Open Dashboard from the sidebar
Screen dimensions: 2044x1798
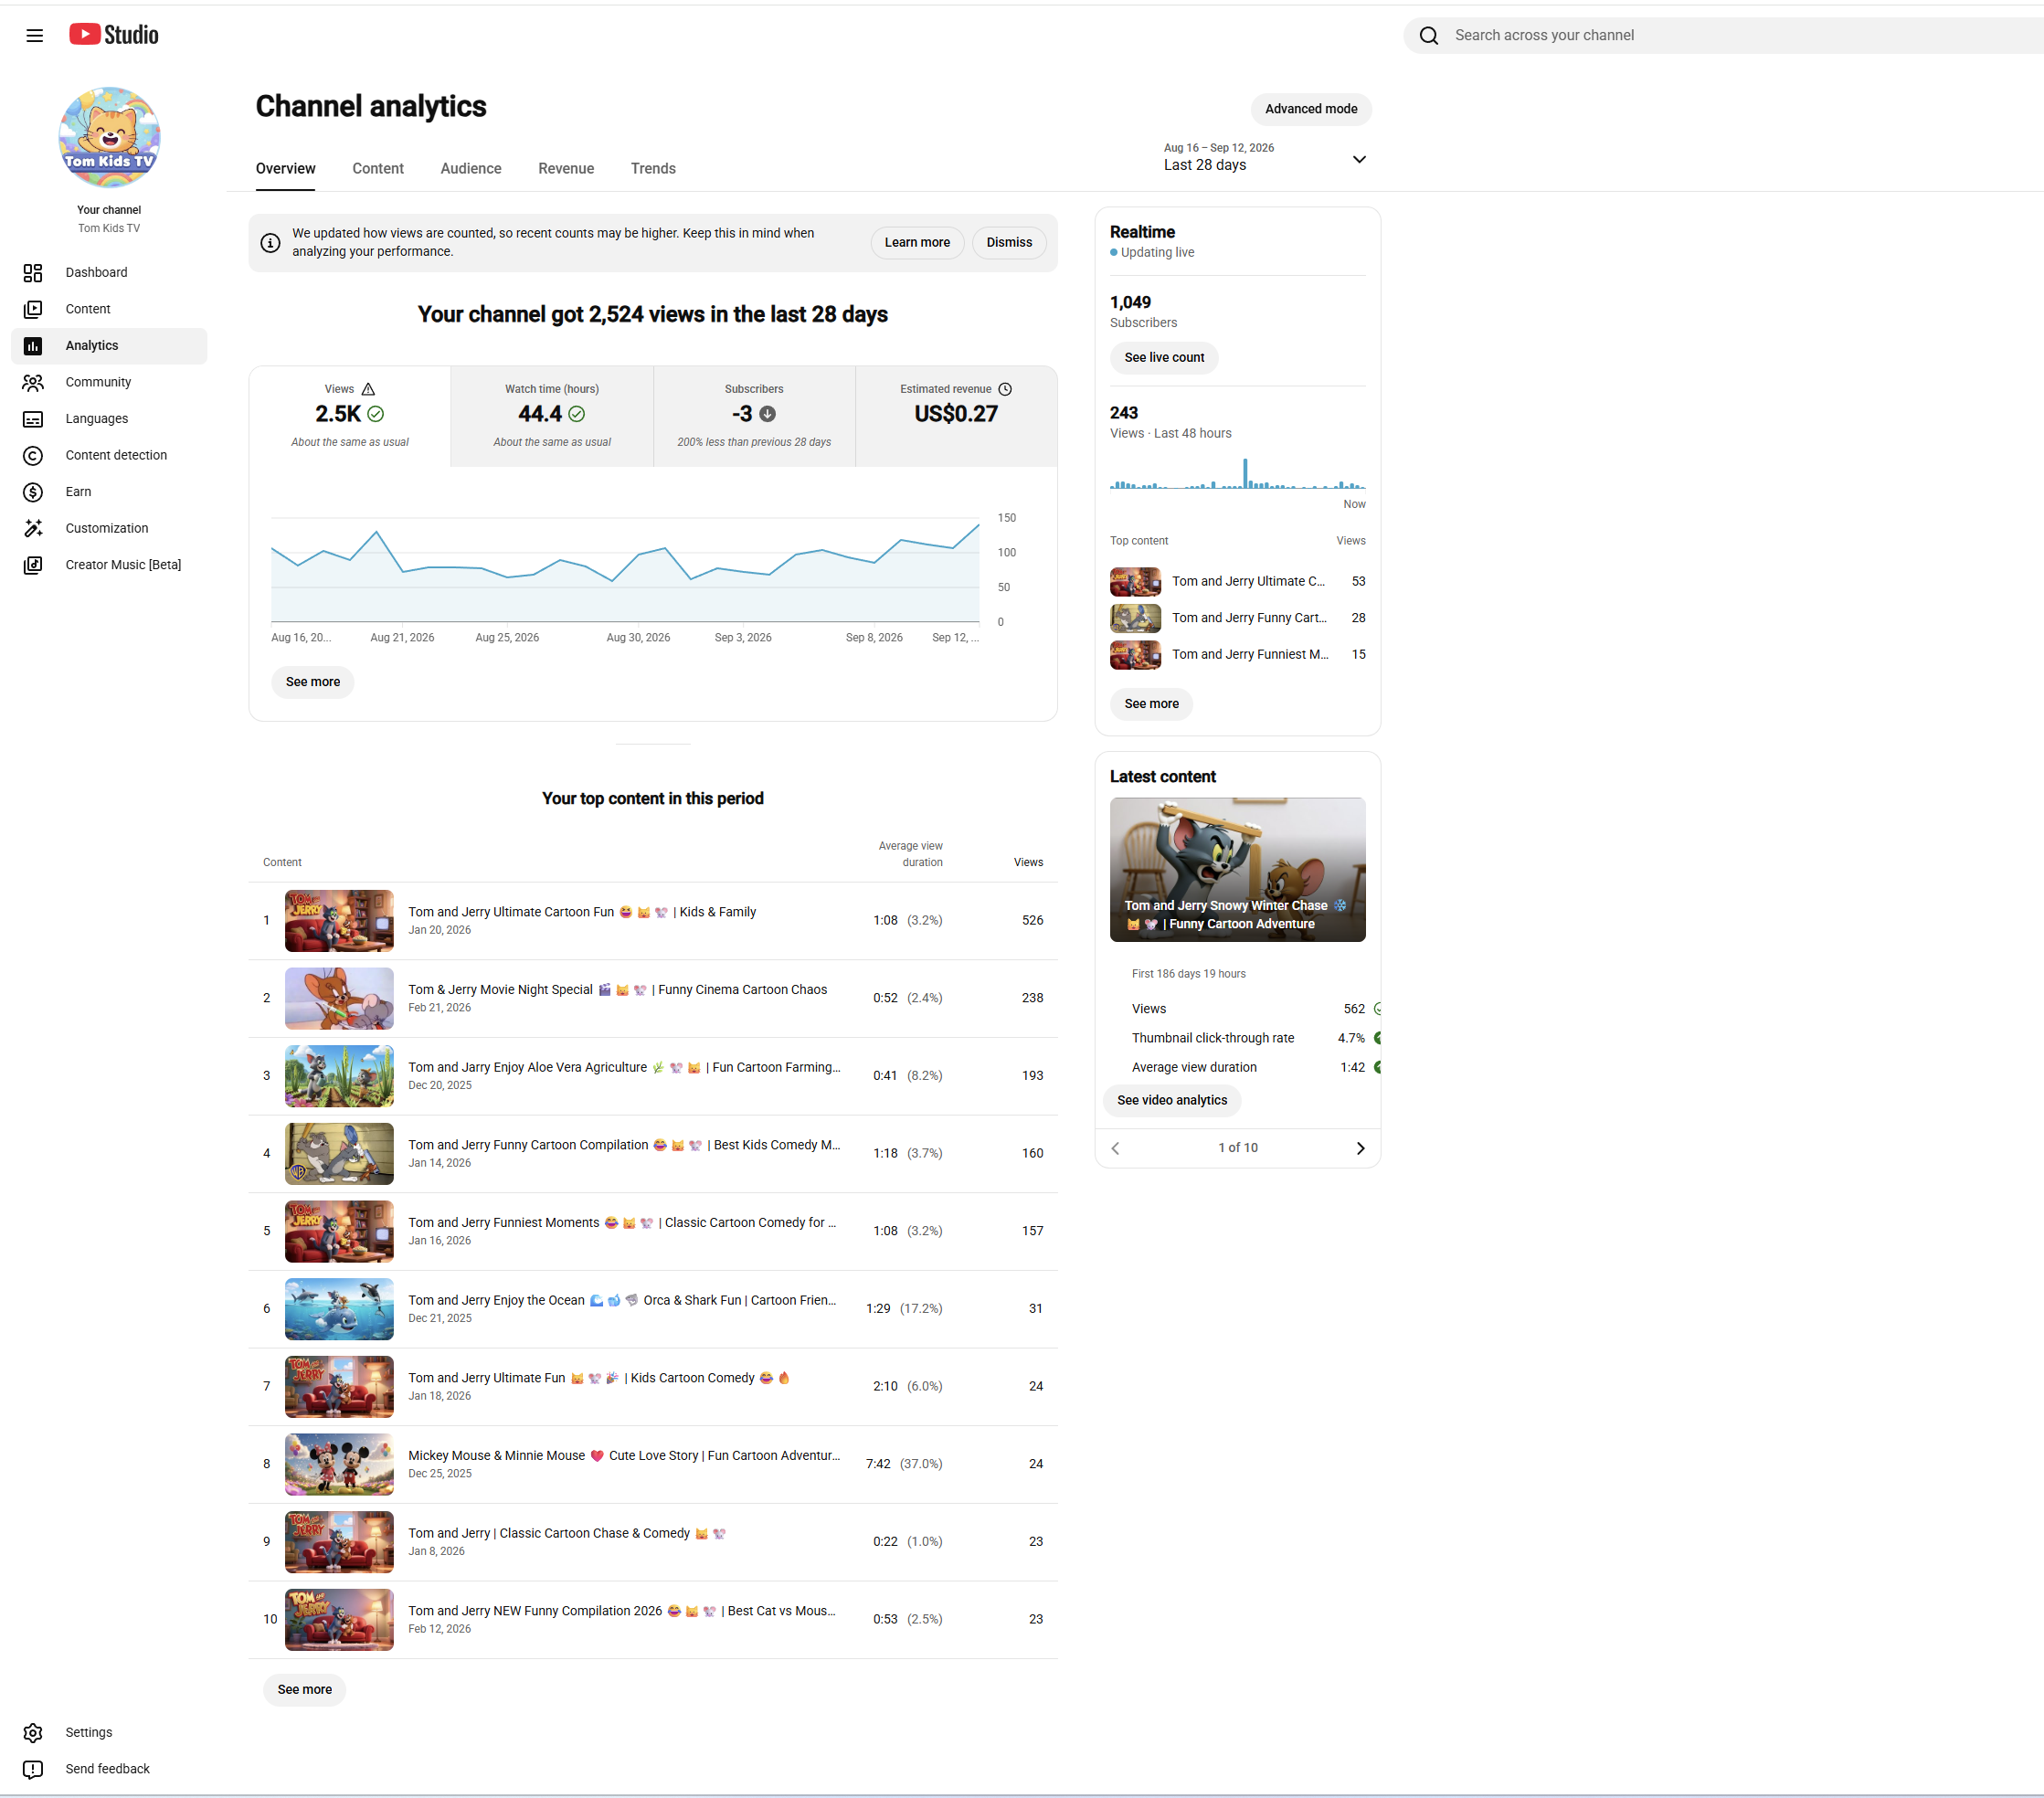(x=109, y=272)
